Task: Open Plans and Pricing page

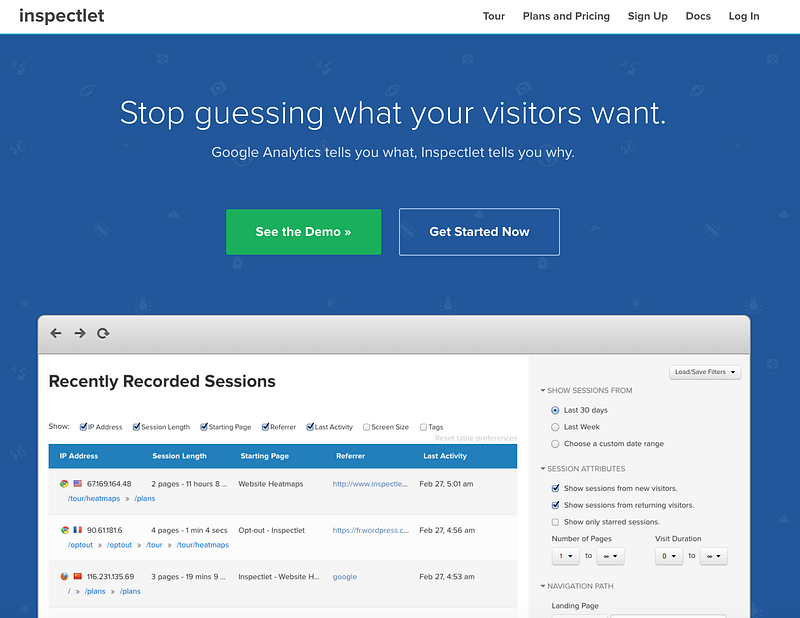Action: [x=566, y=16]
